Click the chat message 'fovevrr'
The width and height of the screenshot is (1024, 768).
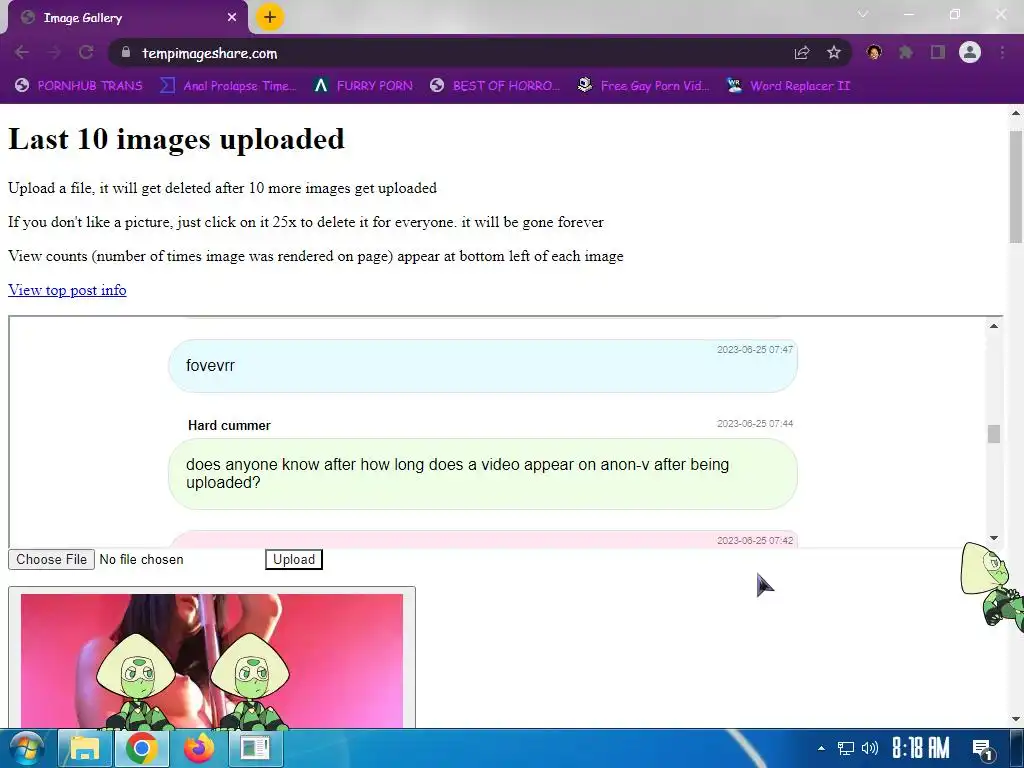point(483,366)
